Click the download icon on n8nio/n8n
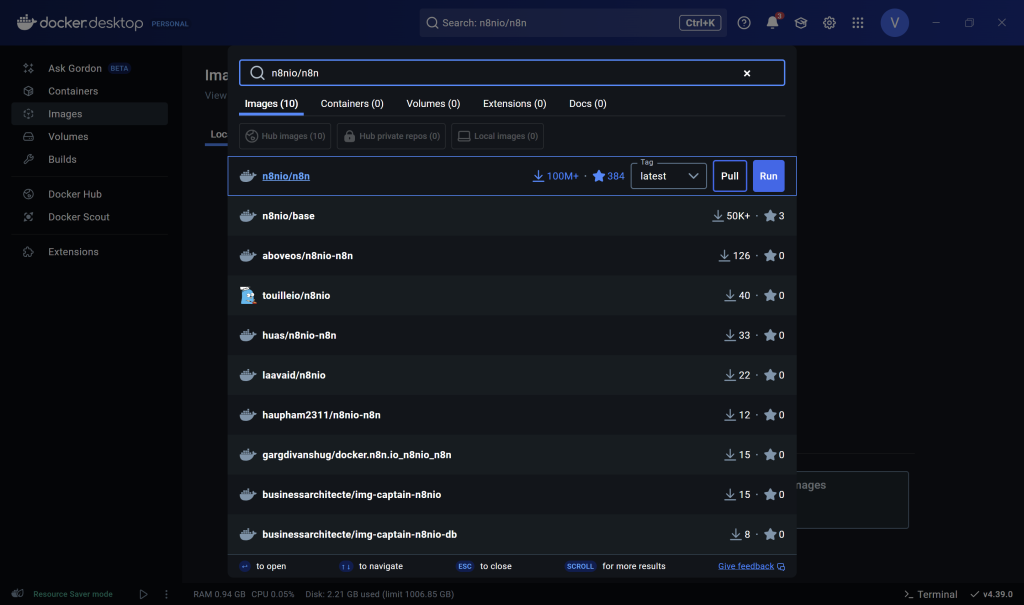The width and height of the screenshot is (1024, 605). (538, 176)
